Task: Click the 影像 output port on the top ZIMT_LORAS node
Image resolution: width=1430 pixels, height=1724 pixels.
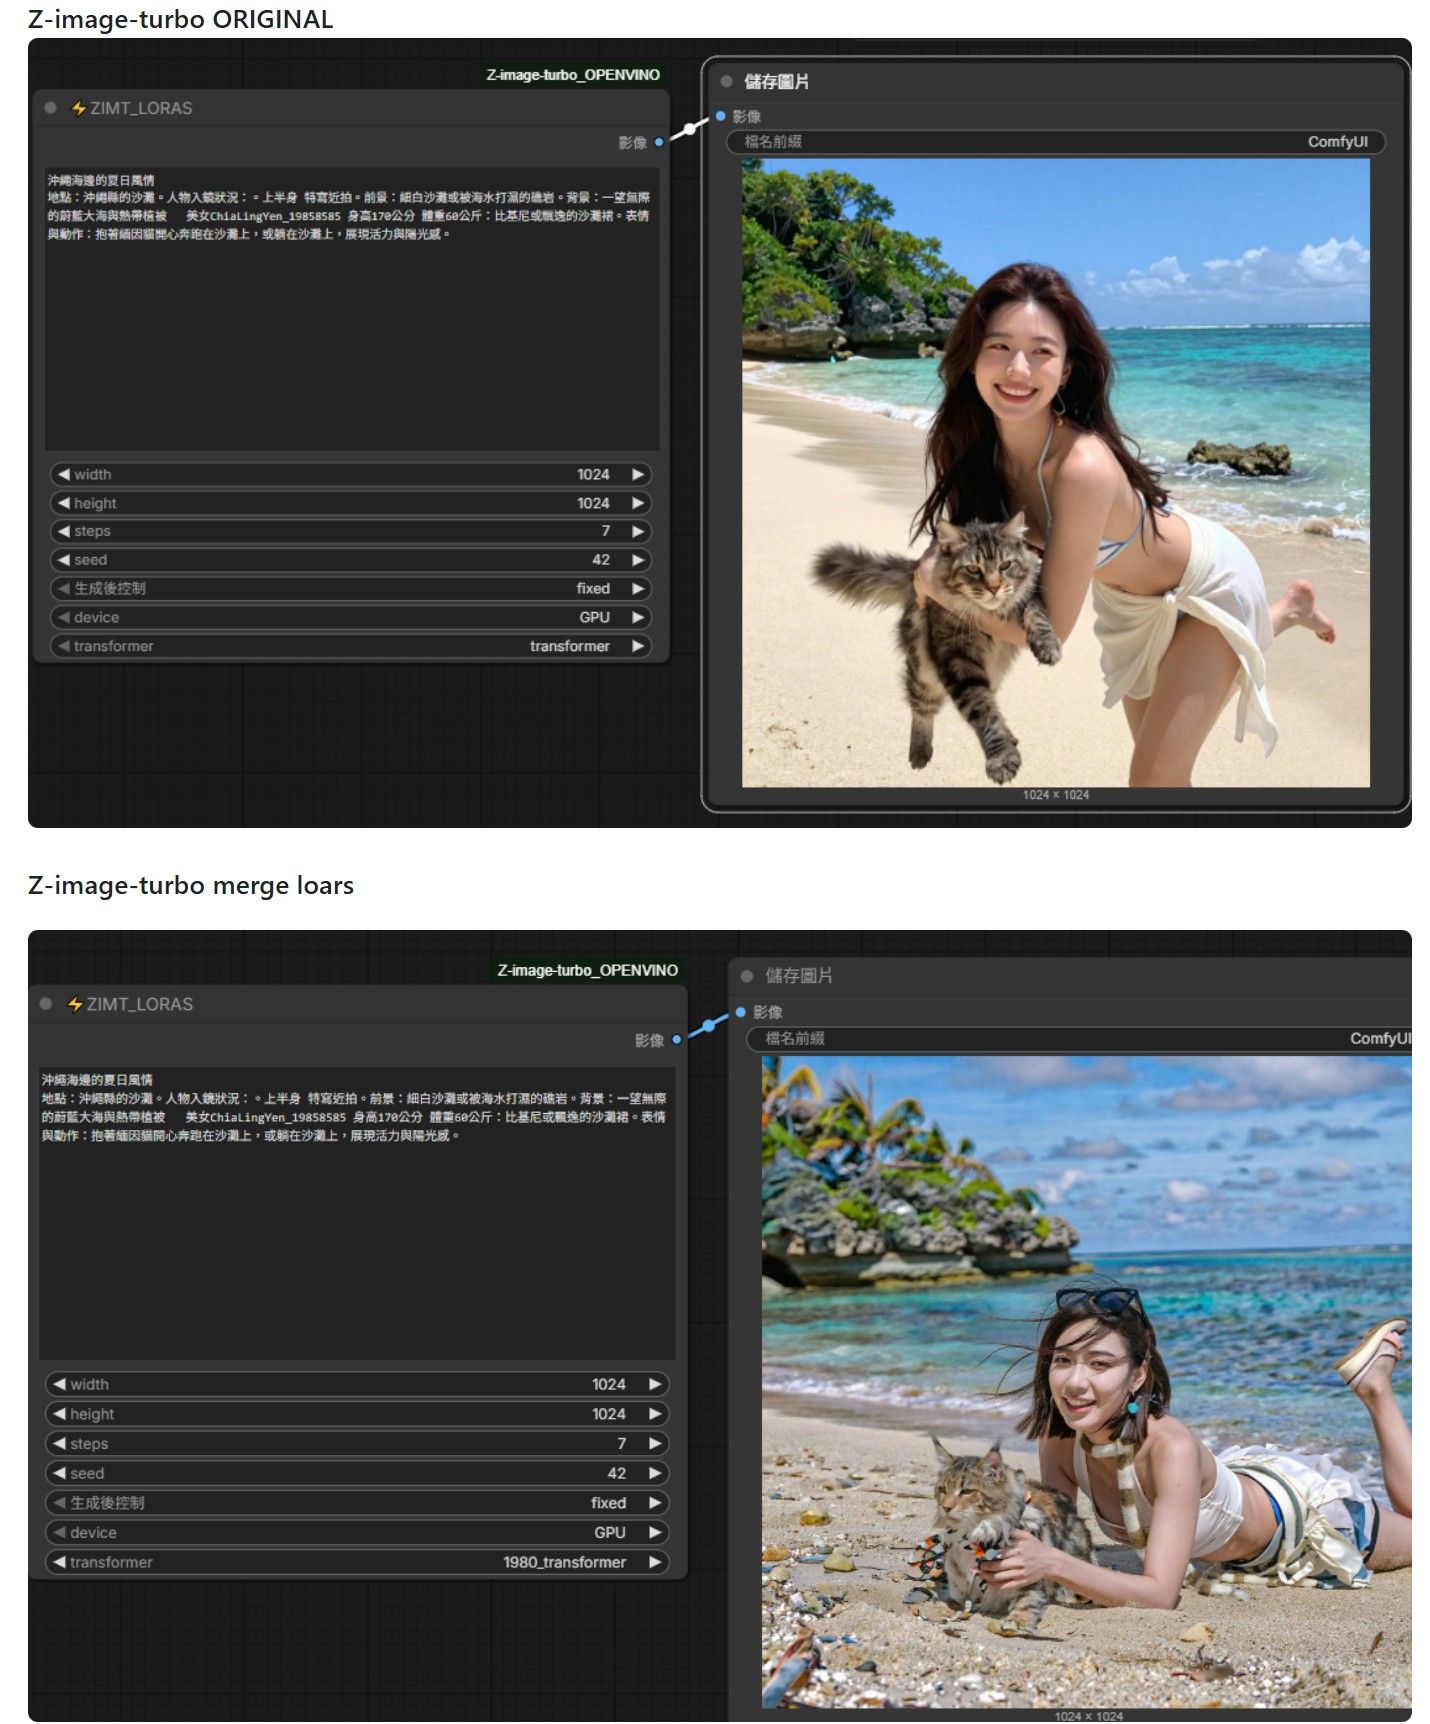Action: 659,143
